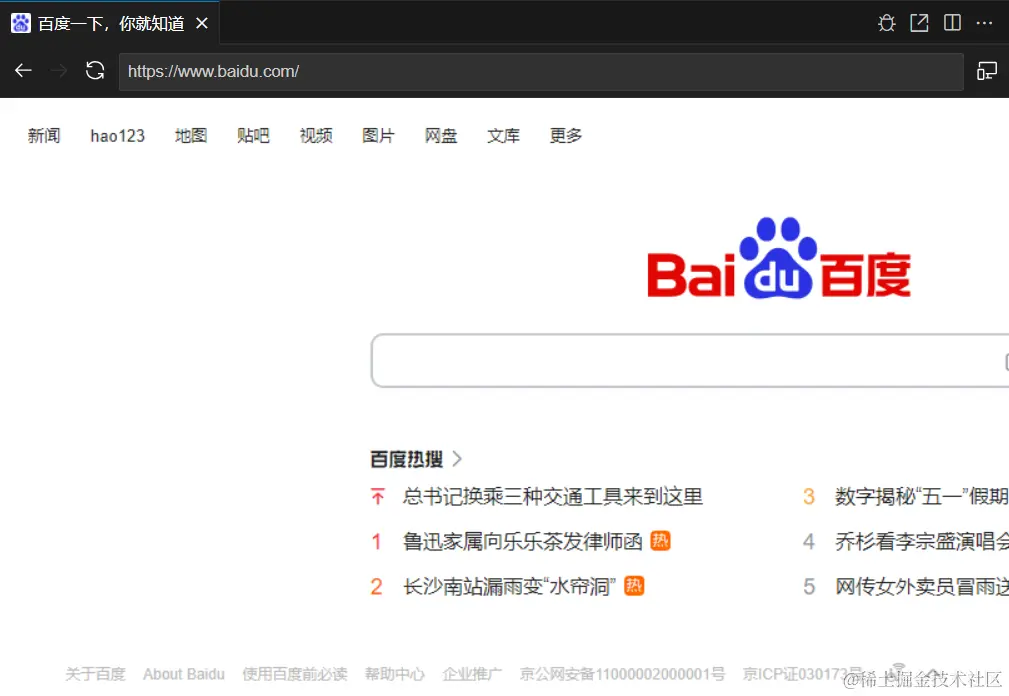This screenshot has height=696, width=1009.
Task: Open the 地图 link
Action: (x=190, y=136)
